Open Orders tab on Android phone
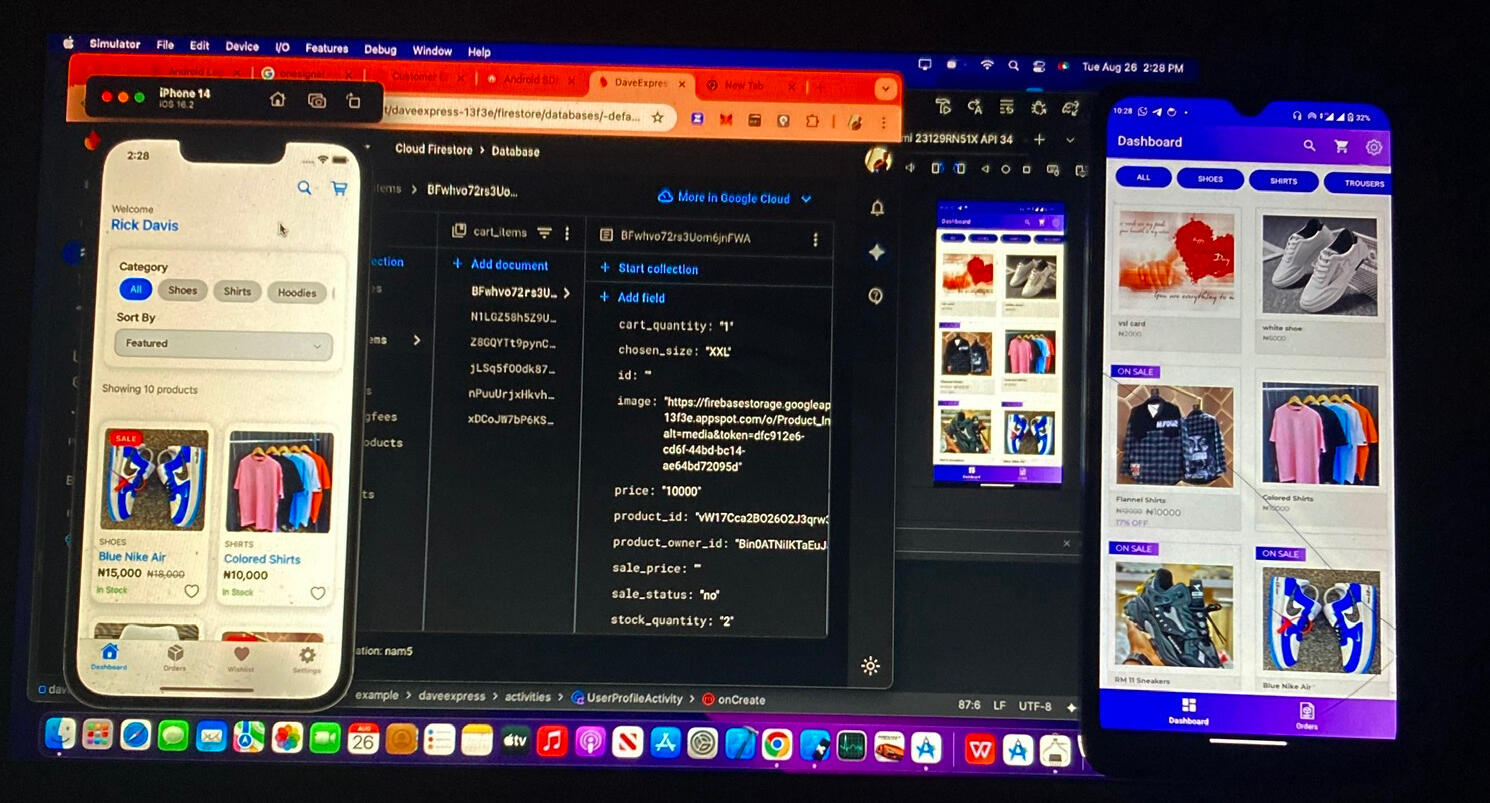 click(x=1306, y=716)
